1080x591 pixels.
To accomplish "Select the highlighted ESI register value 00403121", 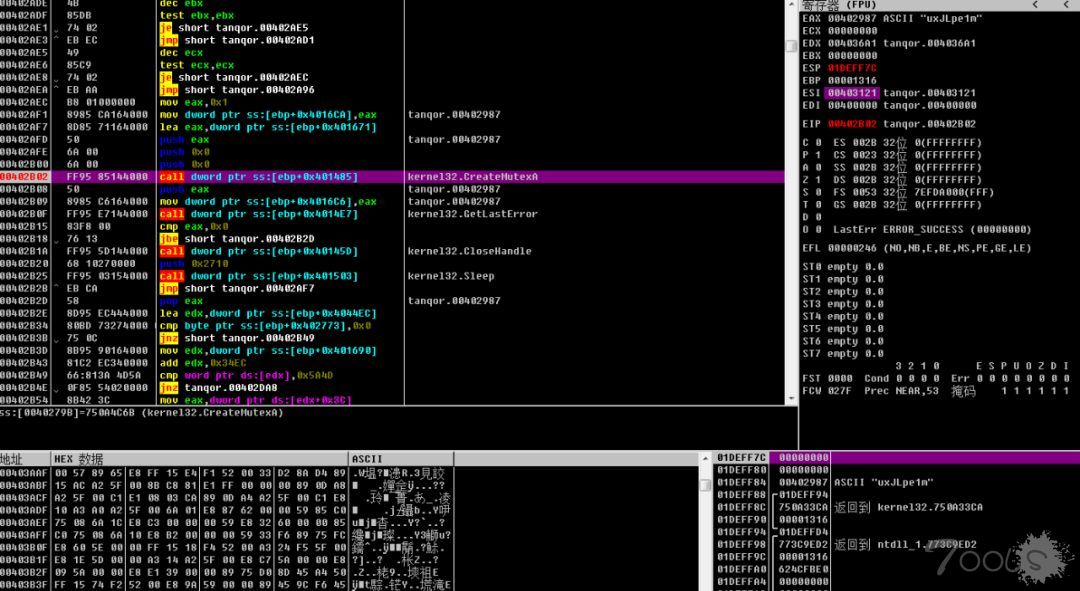I will [850, 93].
